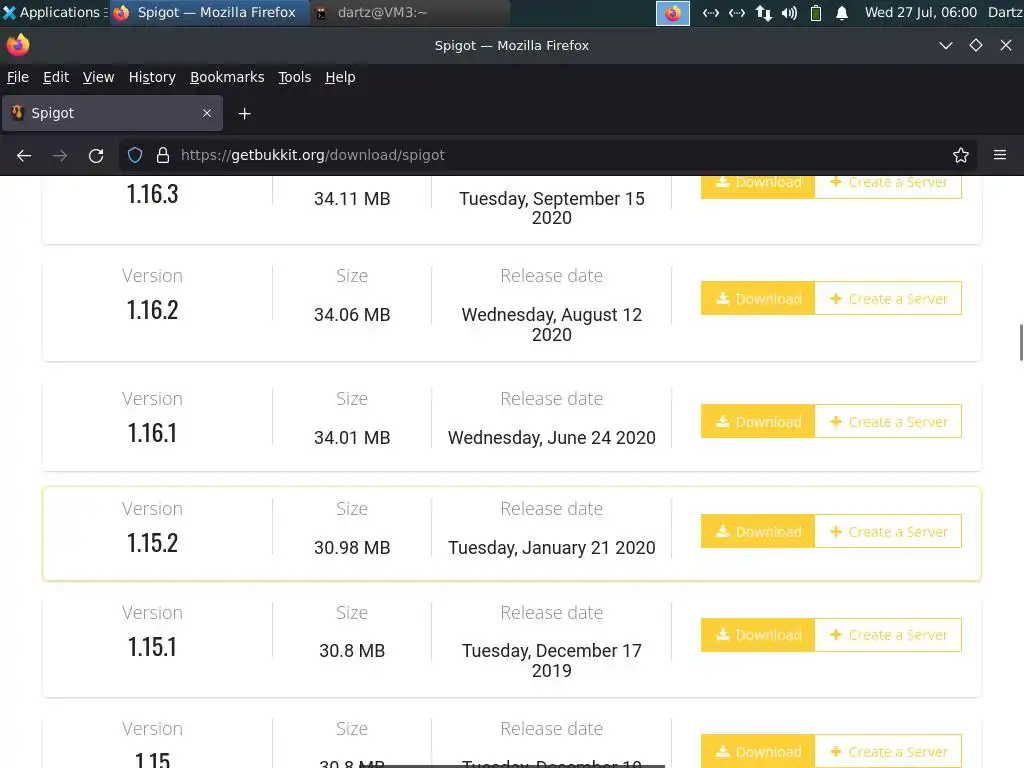
Task: Roll up window with title bar chevron
Action: click(946, 45)
